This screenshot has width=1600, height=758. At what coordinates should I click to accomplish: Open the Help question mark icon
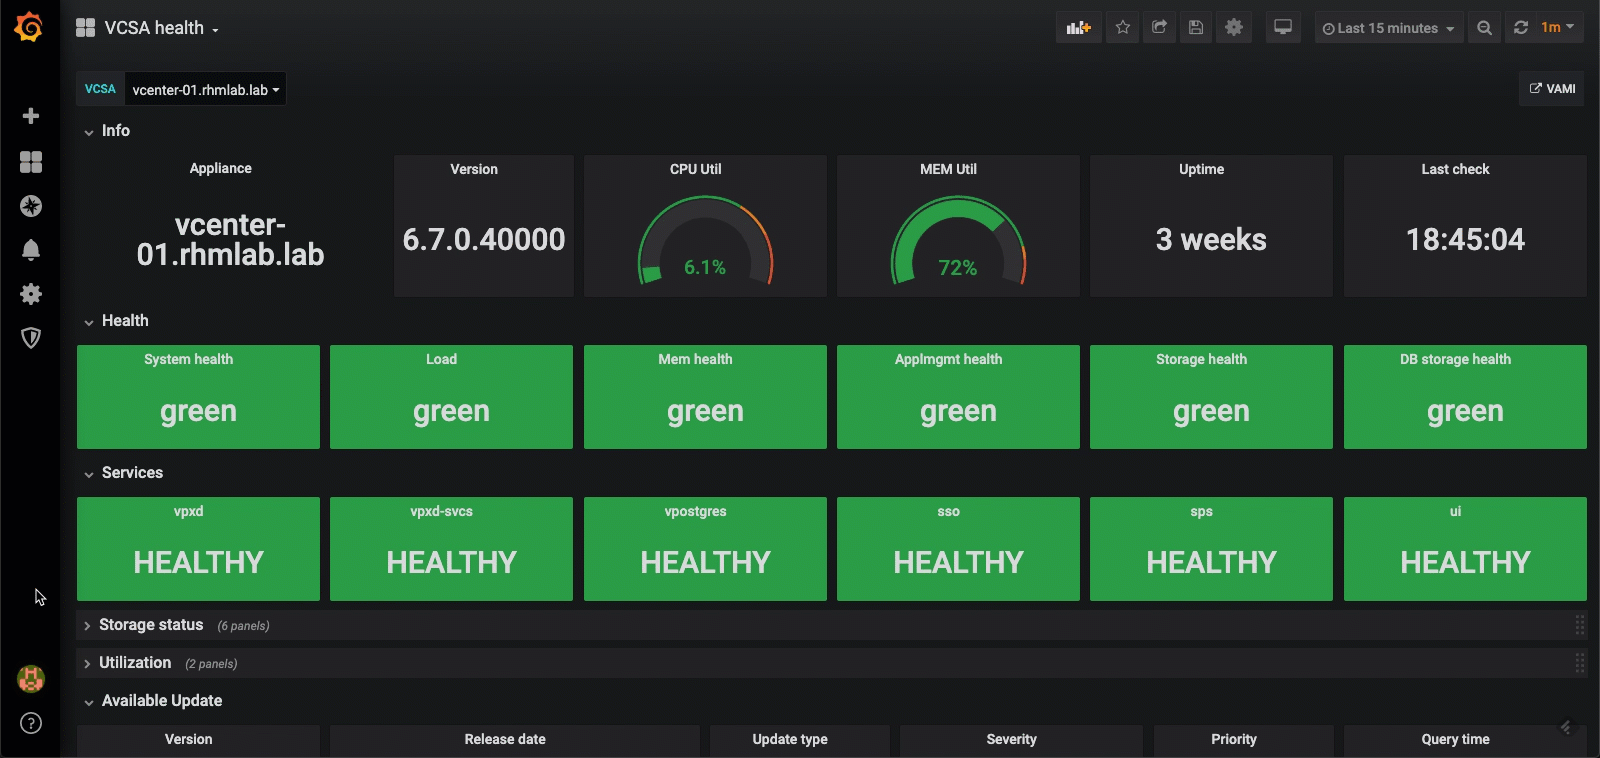point(31,723)
